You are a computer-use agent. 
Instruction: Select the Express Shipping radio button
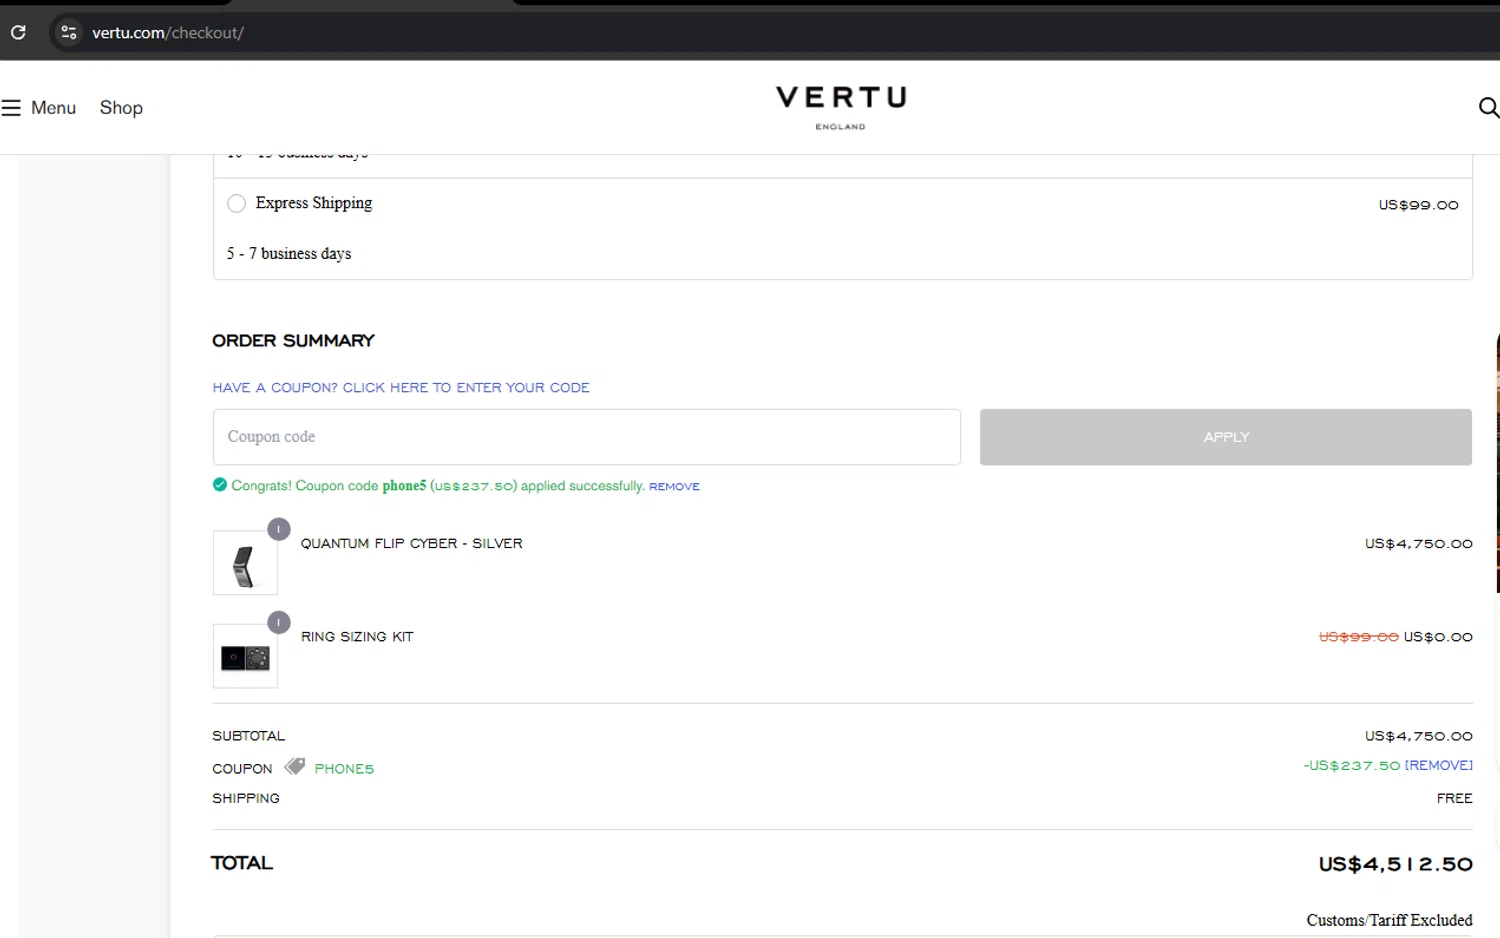(236, 204)
